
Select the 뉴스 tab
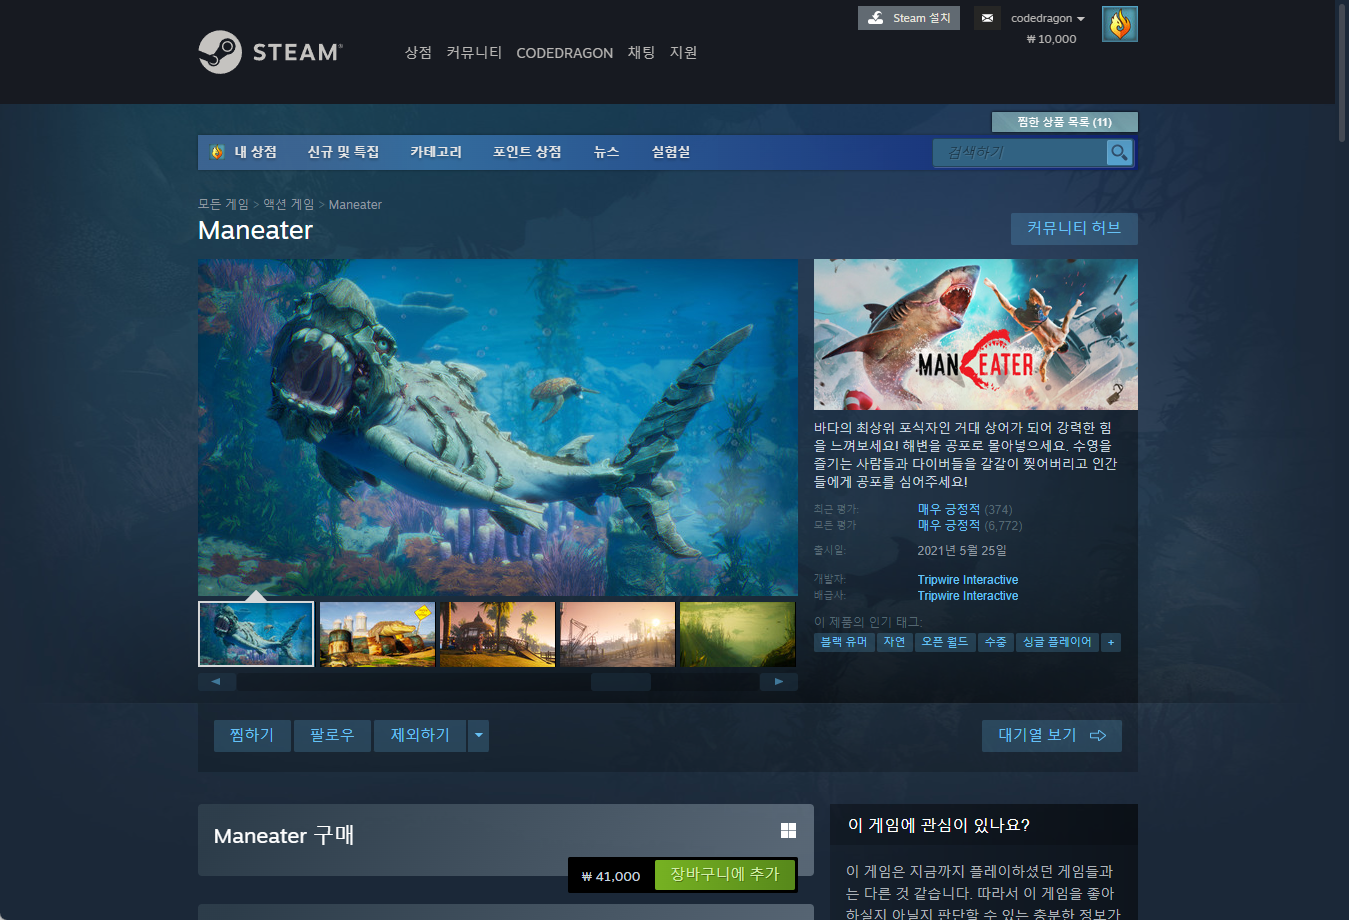coord(606,152)
